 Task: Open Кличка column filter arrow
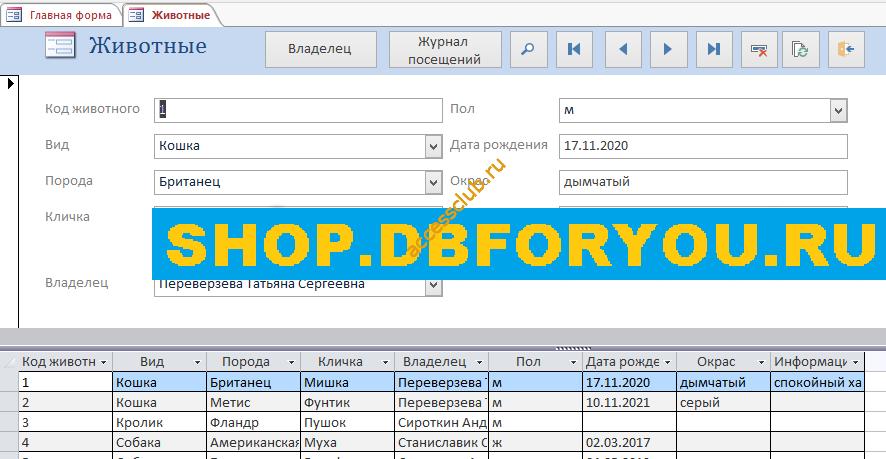(385, 362)
